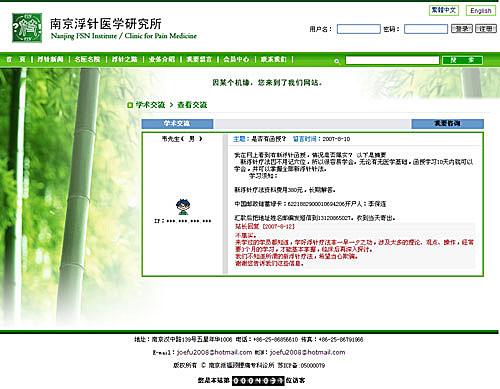
Task: Click the visitor counter digits
Action: coord(258,380)
